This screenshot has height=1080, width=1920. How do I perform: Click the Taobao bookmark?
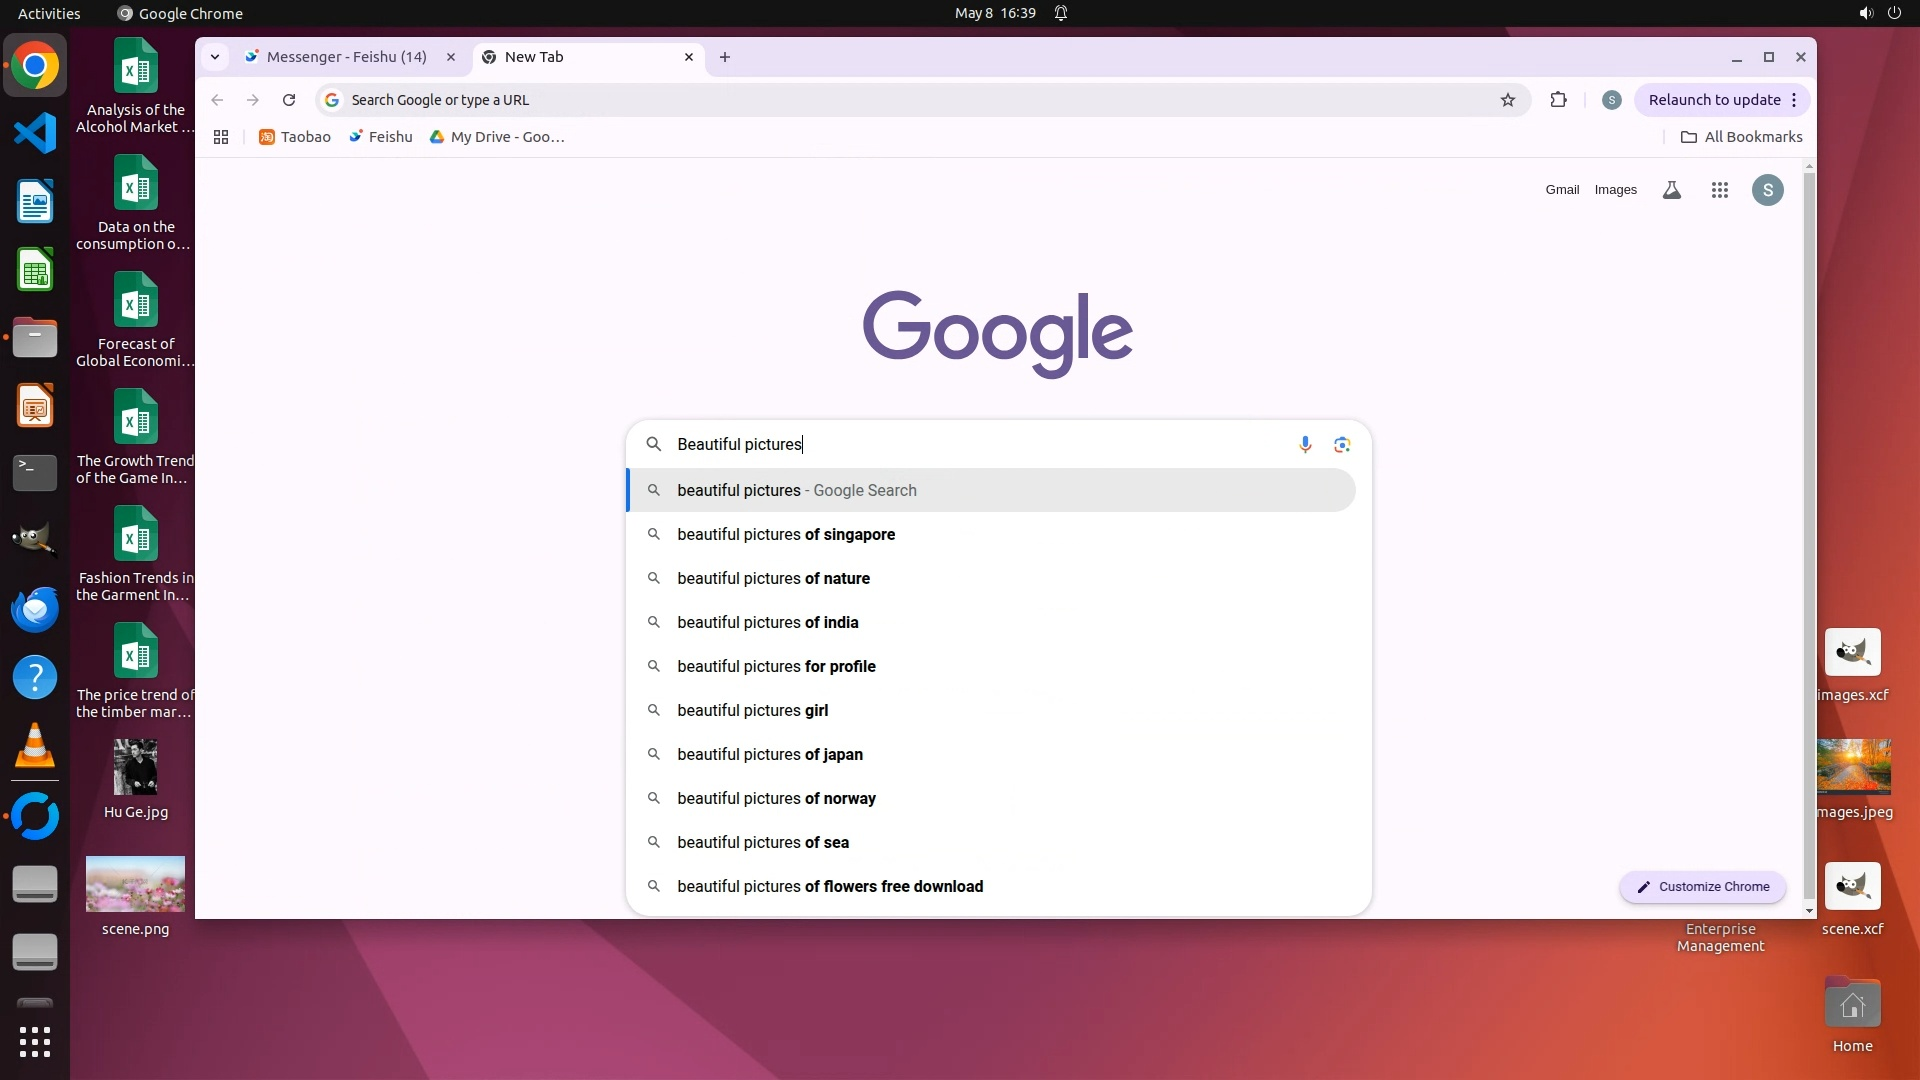[x=295, y=137]
